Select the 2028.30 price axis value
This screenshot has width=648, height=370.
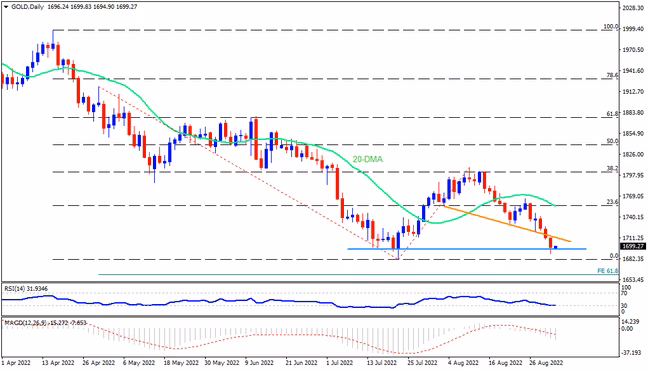pos(633,8)
